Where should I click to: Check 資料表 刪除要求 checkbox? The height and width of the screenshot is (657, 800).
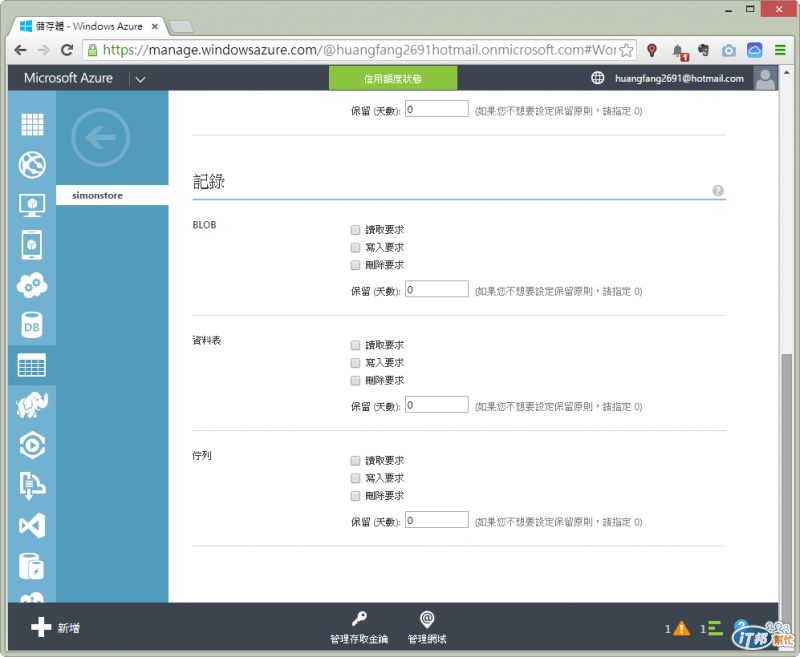click(x=356, y=380)
